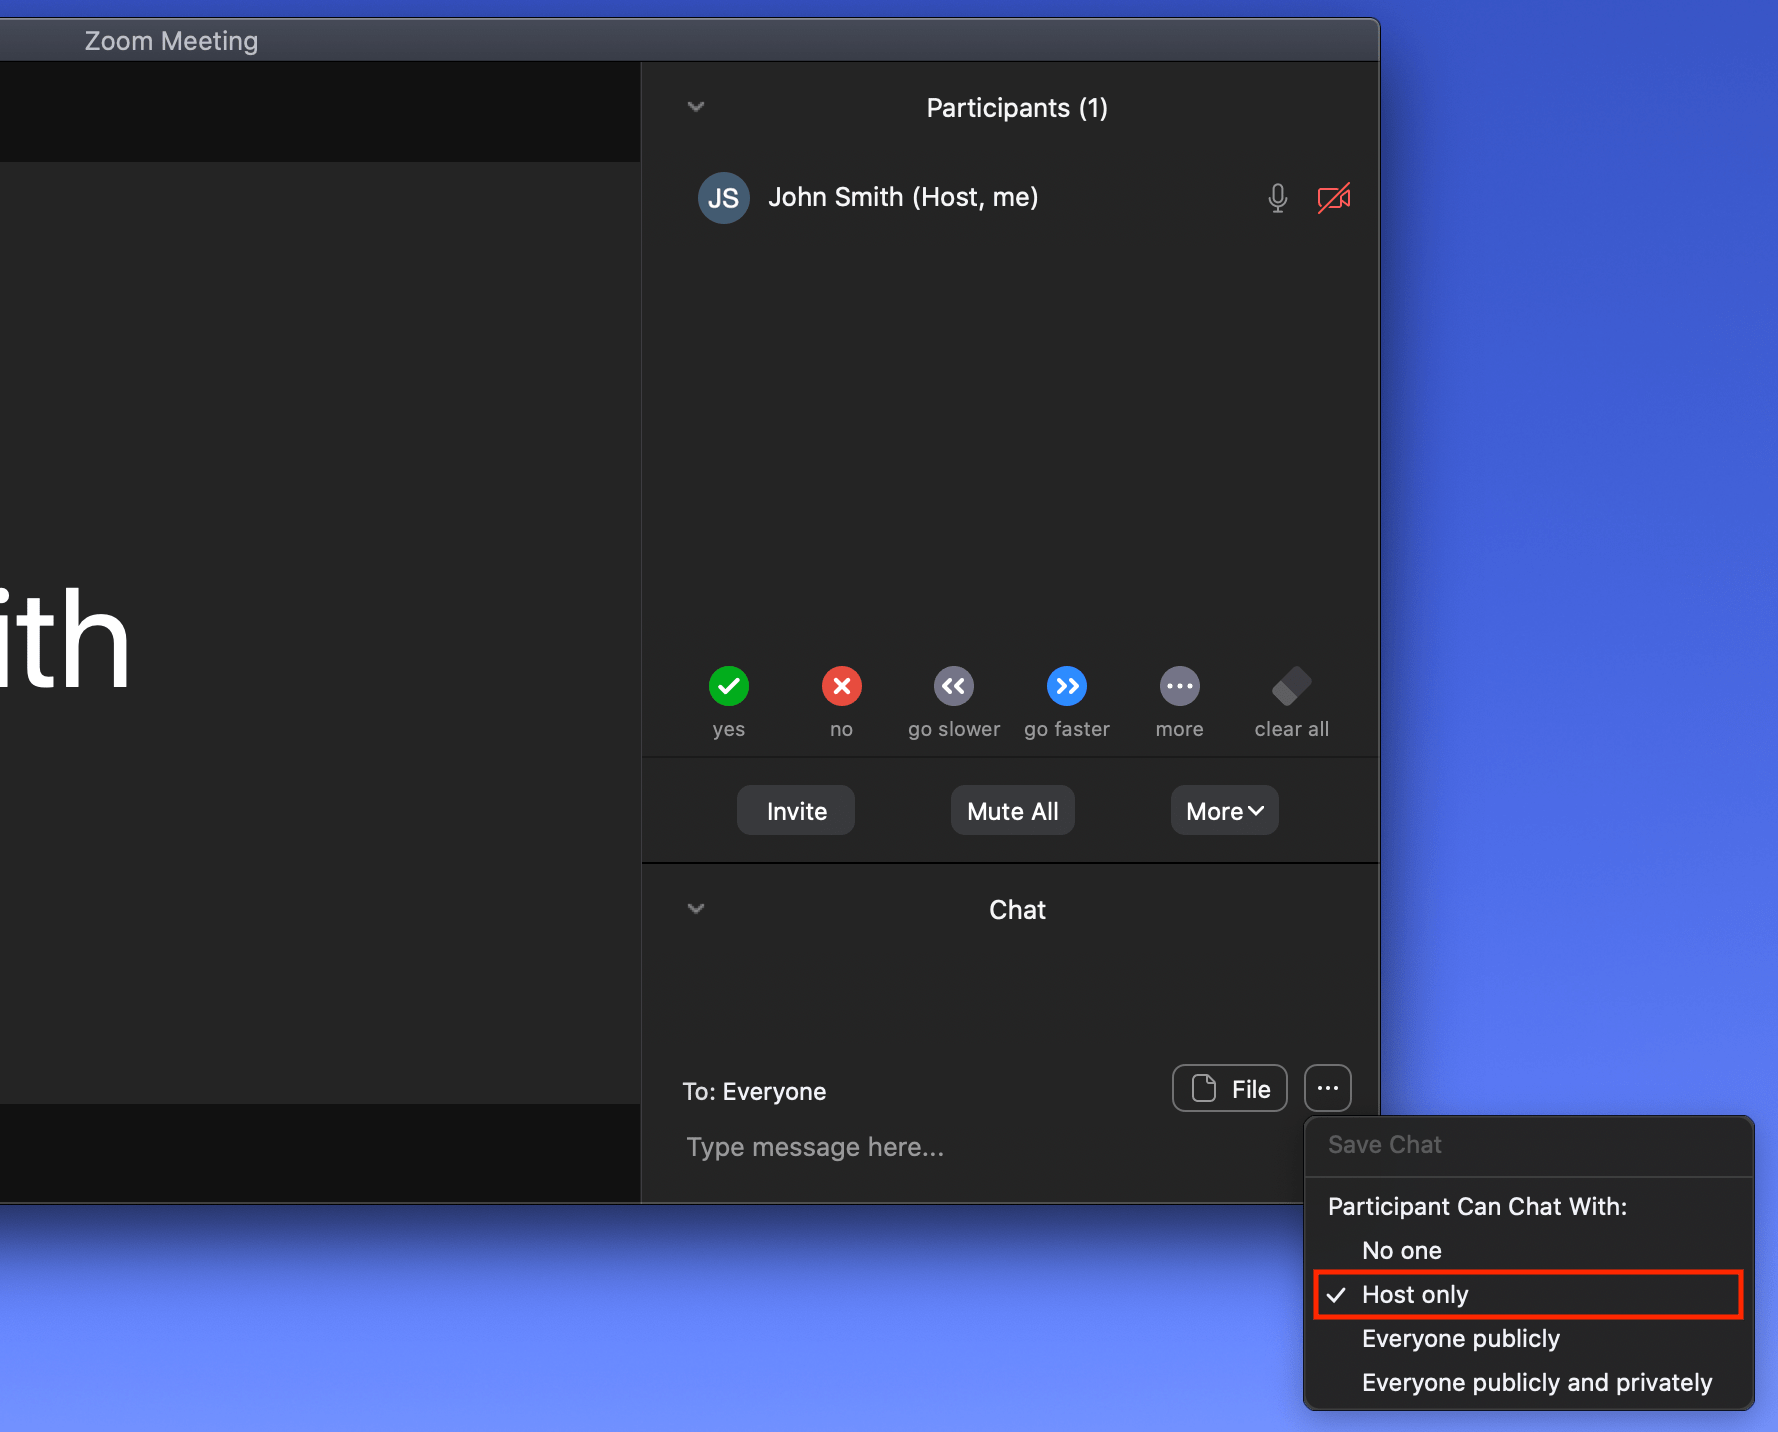Select the go faster icon
Screen dimensions: 1778x1432
tap(1067, 686)
